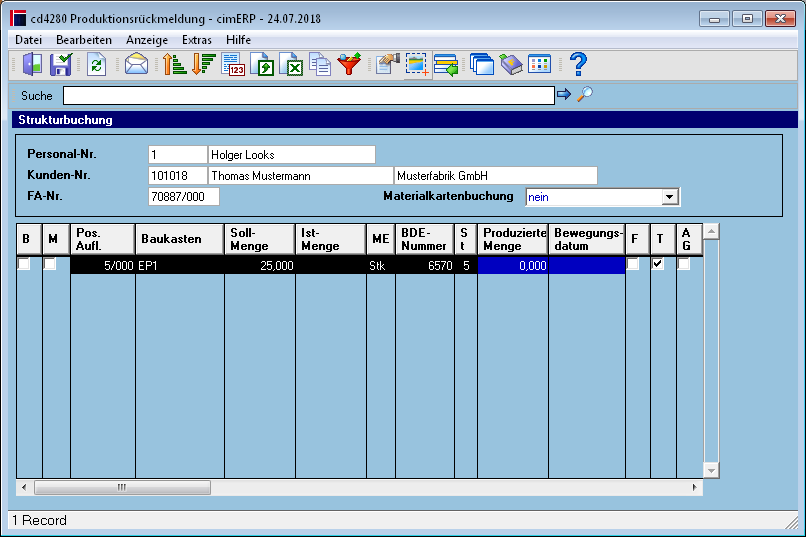This screenshot has height=537, width=806.
Task: Sort ascending with the up-arrow icon
Action: [x=174, y=65]
